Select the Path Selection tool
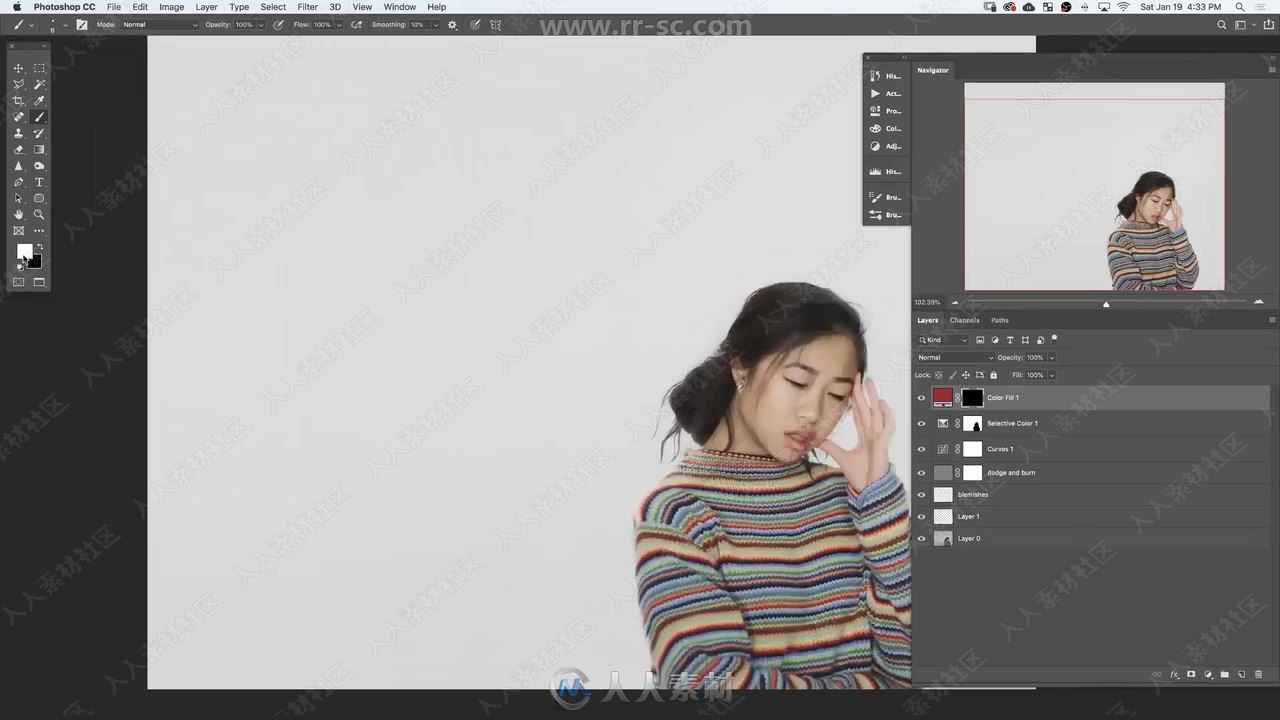Screen dimensions: 1280x720 coord(18,198)
